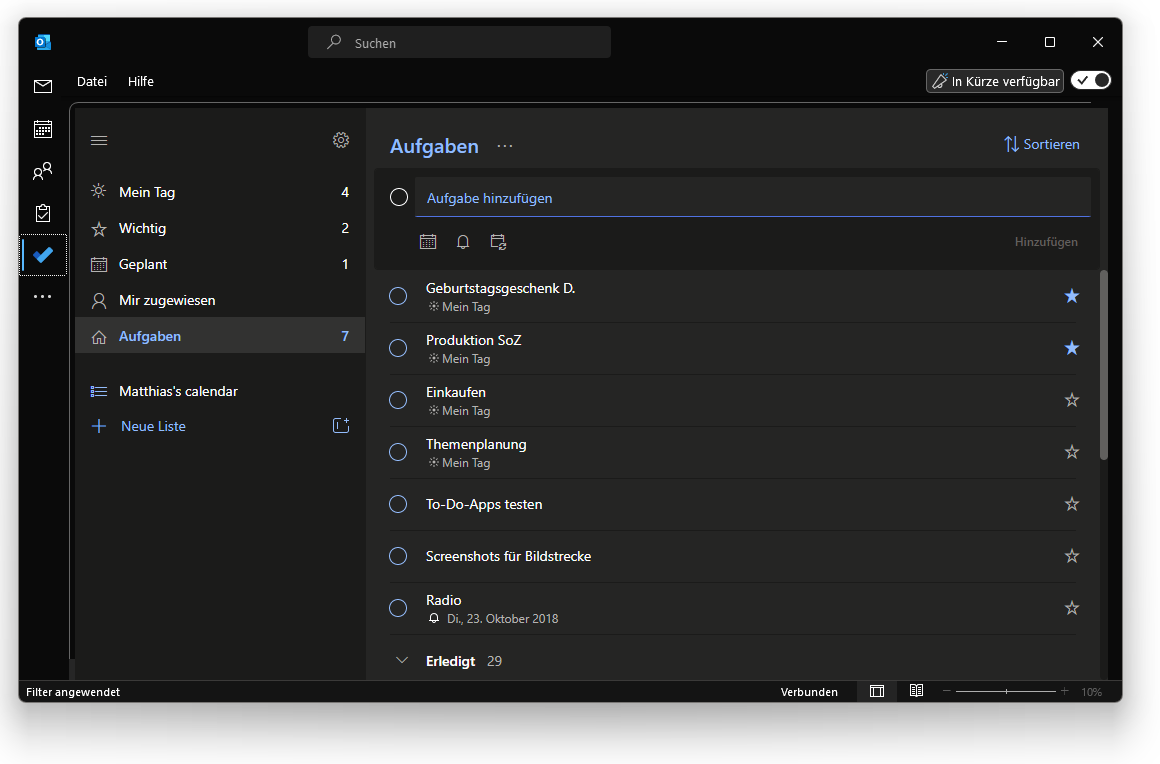Screen dimensions: 1160x764
Task: Click the reminder bell icon under new task
Action: coord(463,242)
